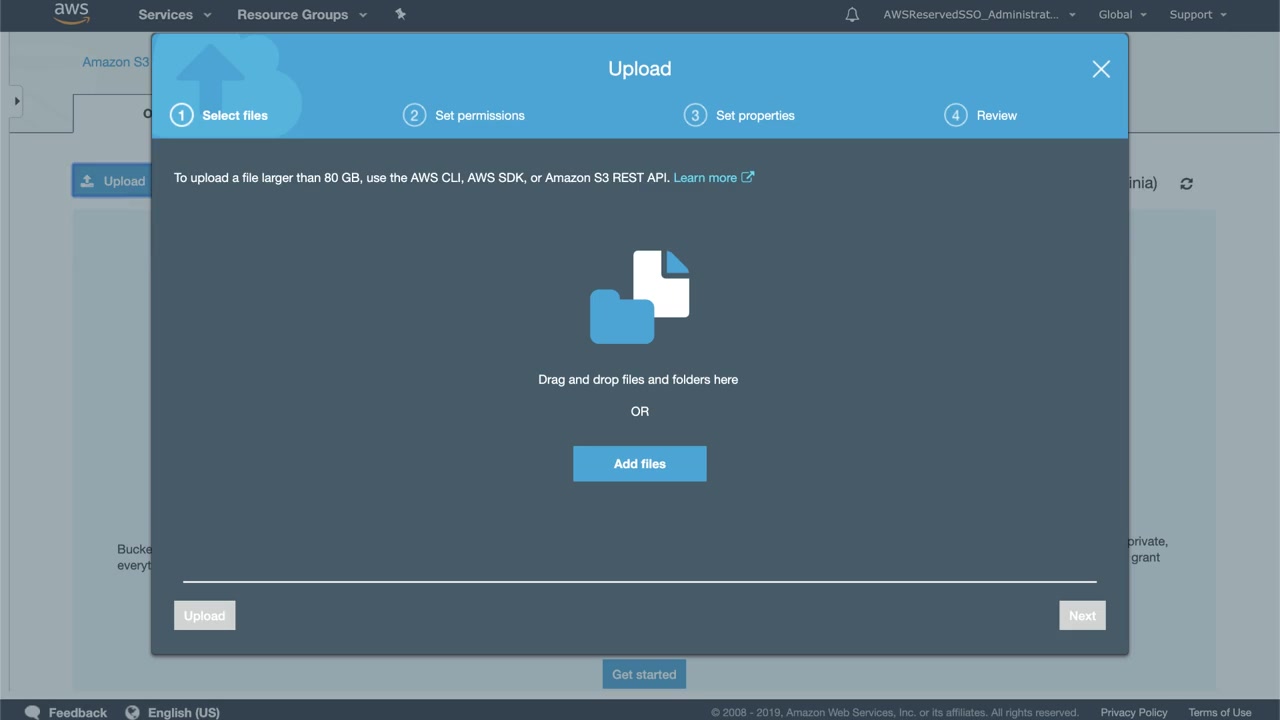Click the external link icon beside Learn more
The height and width of the screenshot is (720, 1280).
pyautogui.click(x=748, y=177)
